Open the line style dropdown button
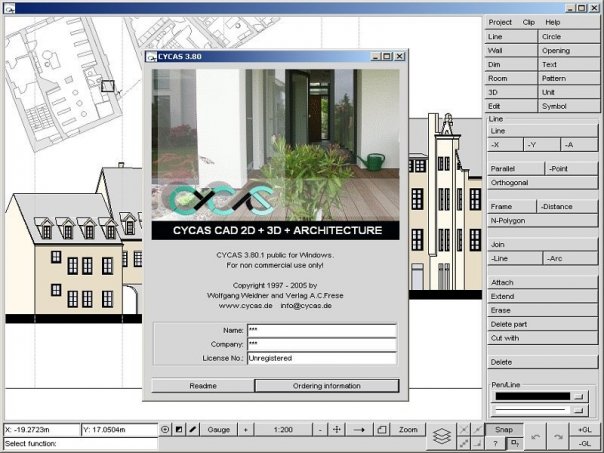 pos(579,410)
